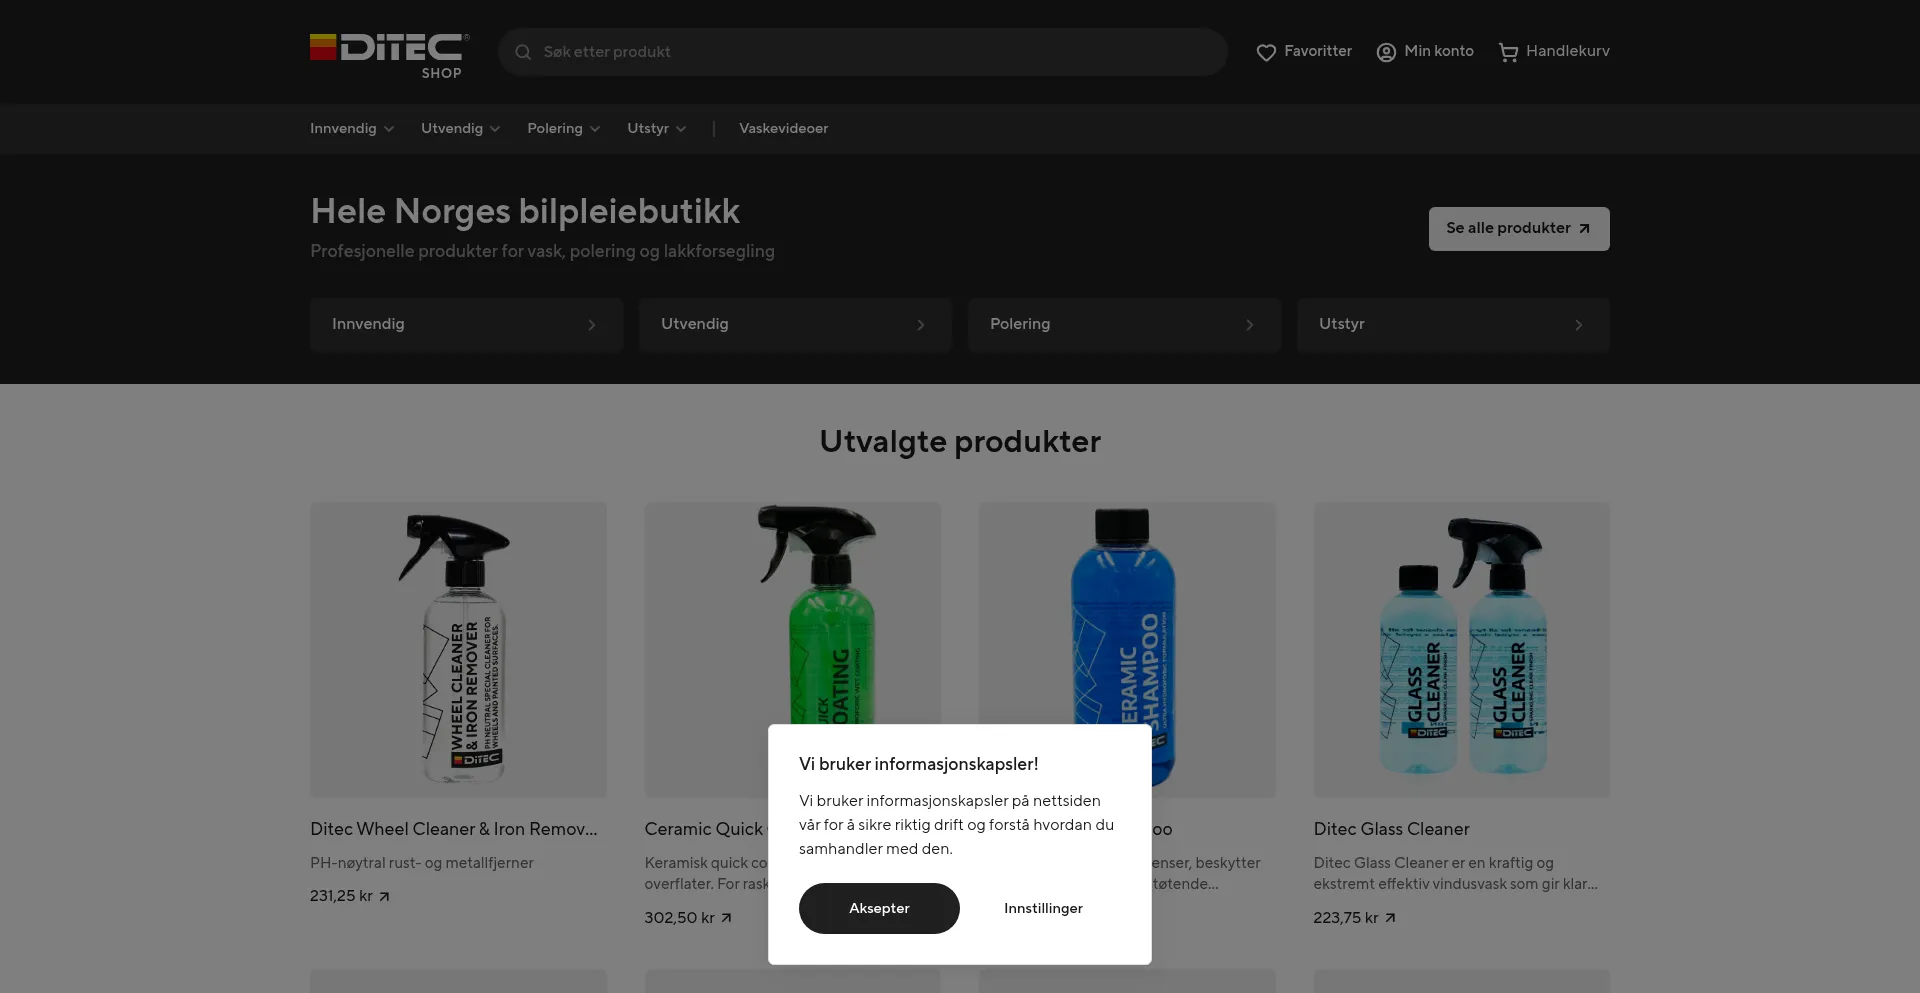
Task: Click the 223,75 kr price
Action: pyautogui.click(x=1345, y=918)
